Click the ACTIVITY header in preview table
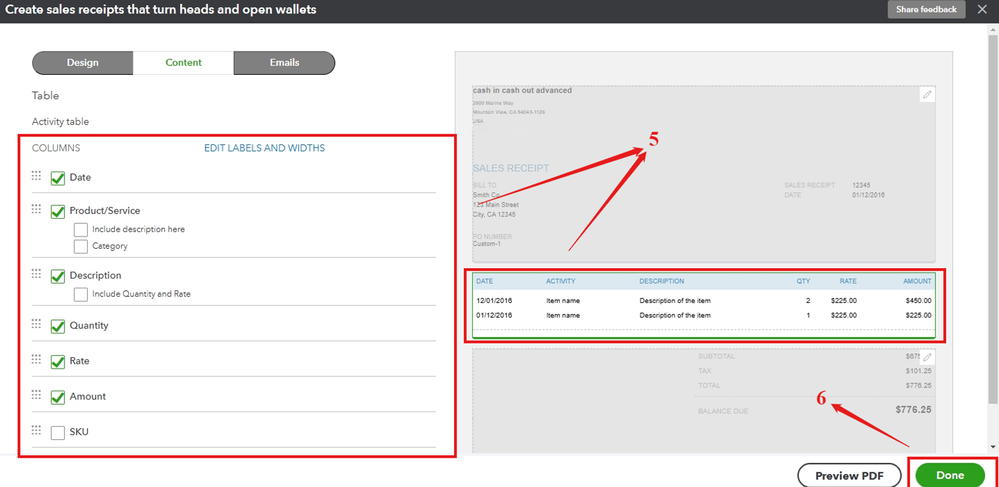999x487 pixels. click(x=561, y=281)
